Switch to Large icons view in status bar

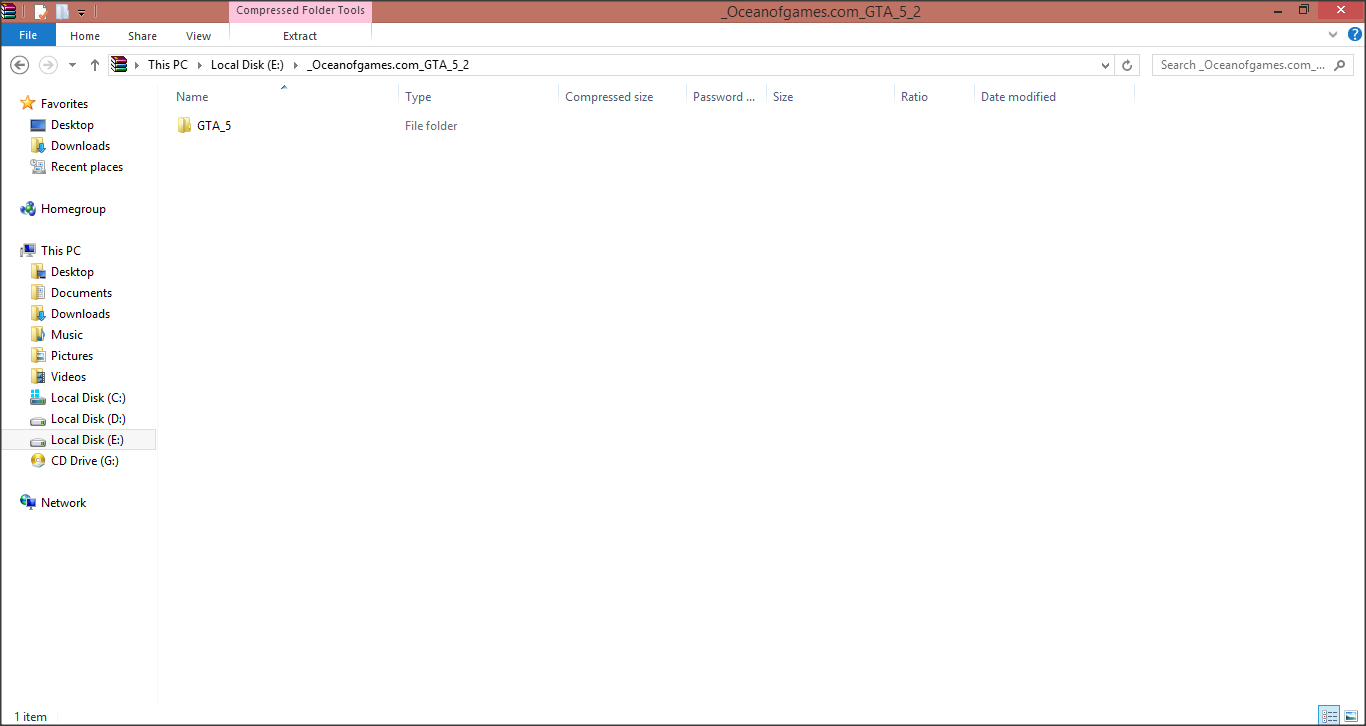pos(1351,716)
